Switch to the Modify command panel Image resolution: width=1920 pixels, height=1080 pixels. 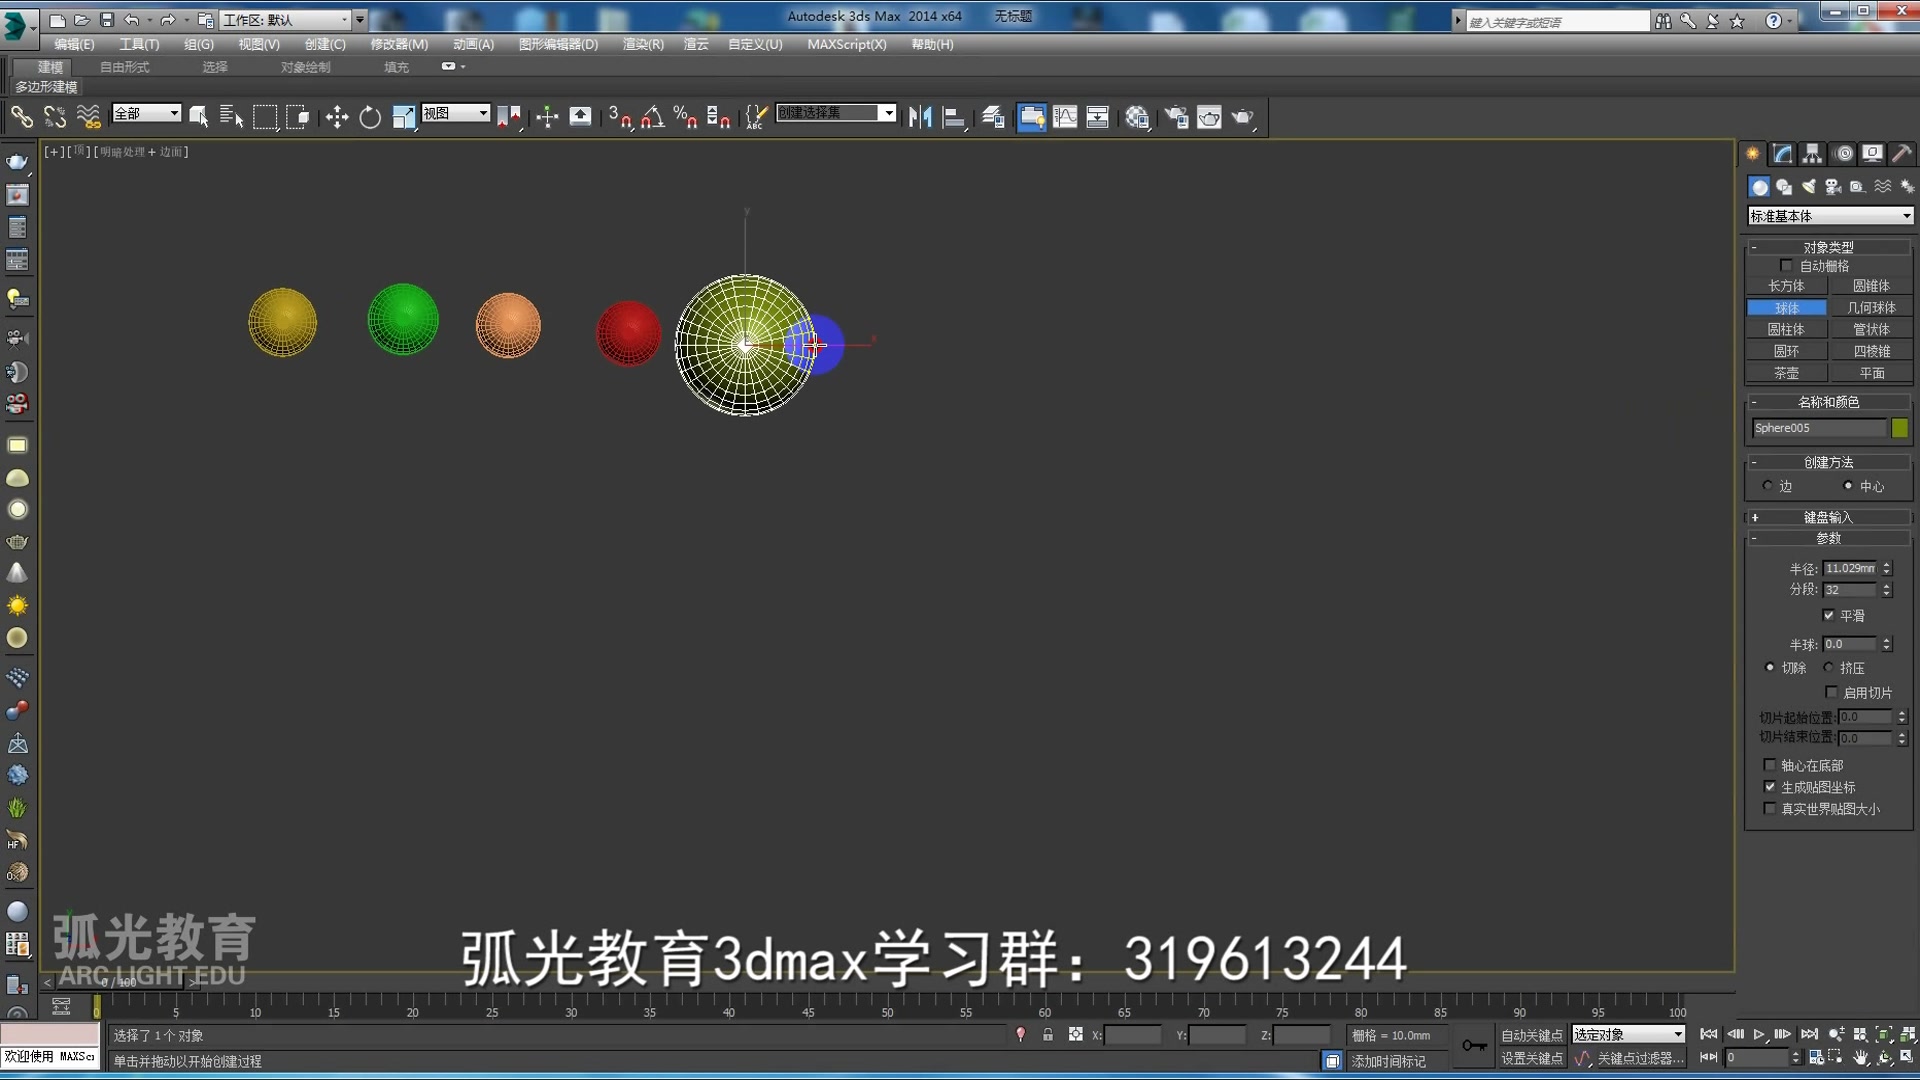coord(1781,153)
